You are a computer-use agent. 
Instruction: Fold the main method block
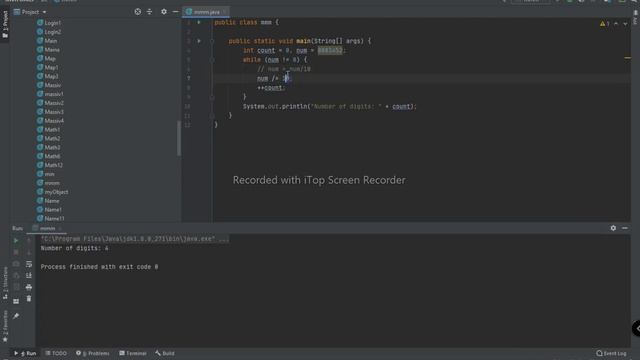212,41
